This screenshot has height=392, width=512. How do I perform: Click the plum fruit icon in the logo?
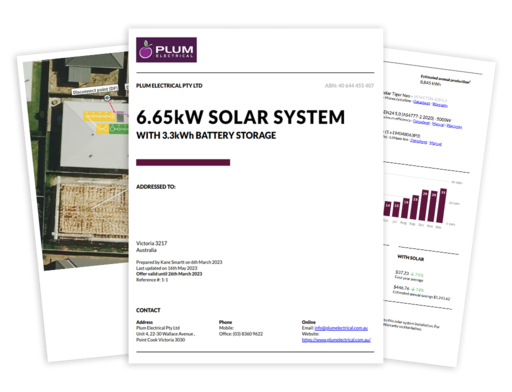(146, 49)
